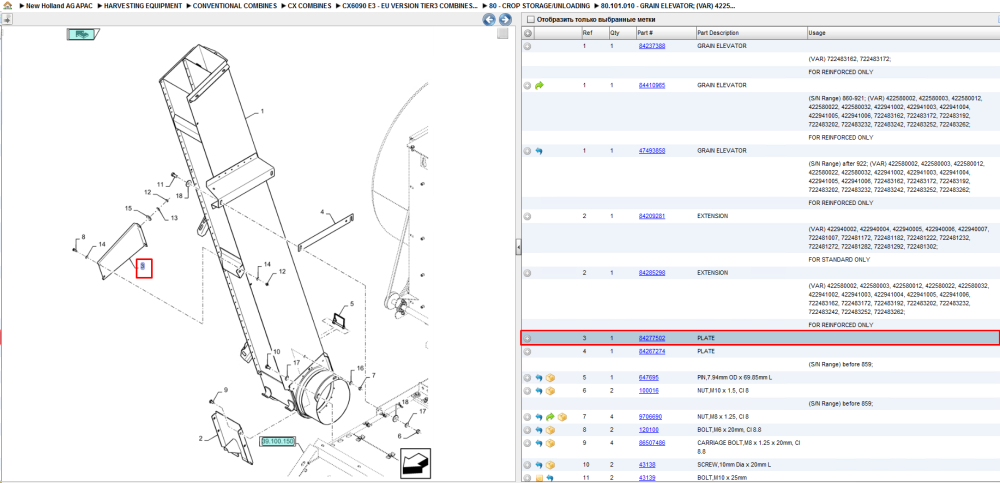Open part number link 47493858
This screenshot has width=1000, height=483.
coord(652,151)
